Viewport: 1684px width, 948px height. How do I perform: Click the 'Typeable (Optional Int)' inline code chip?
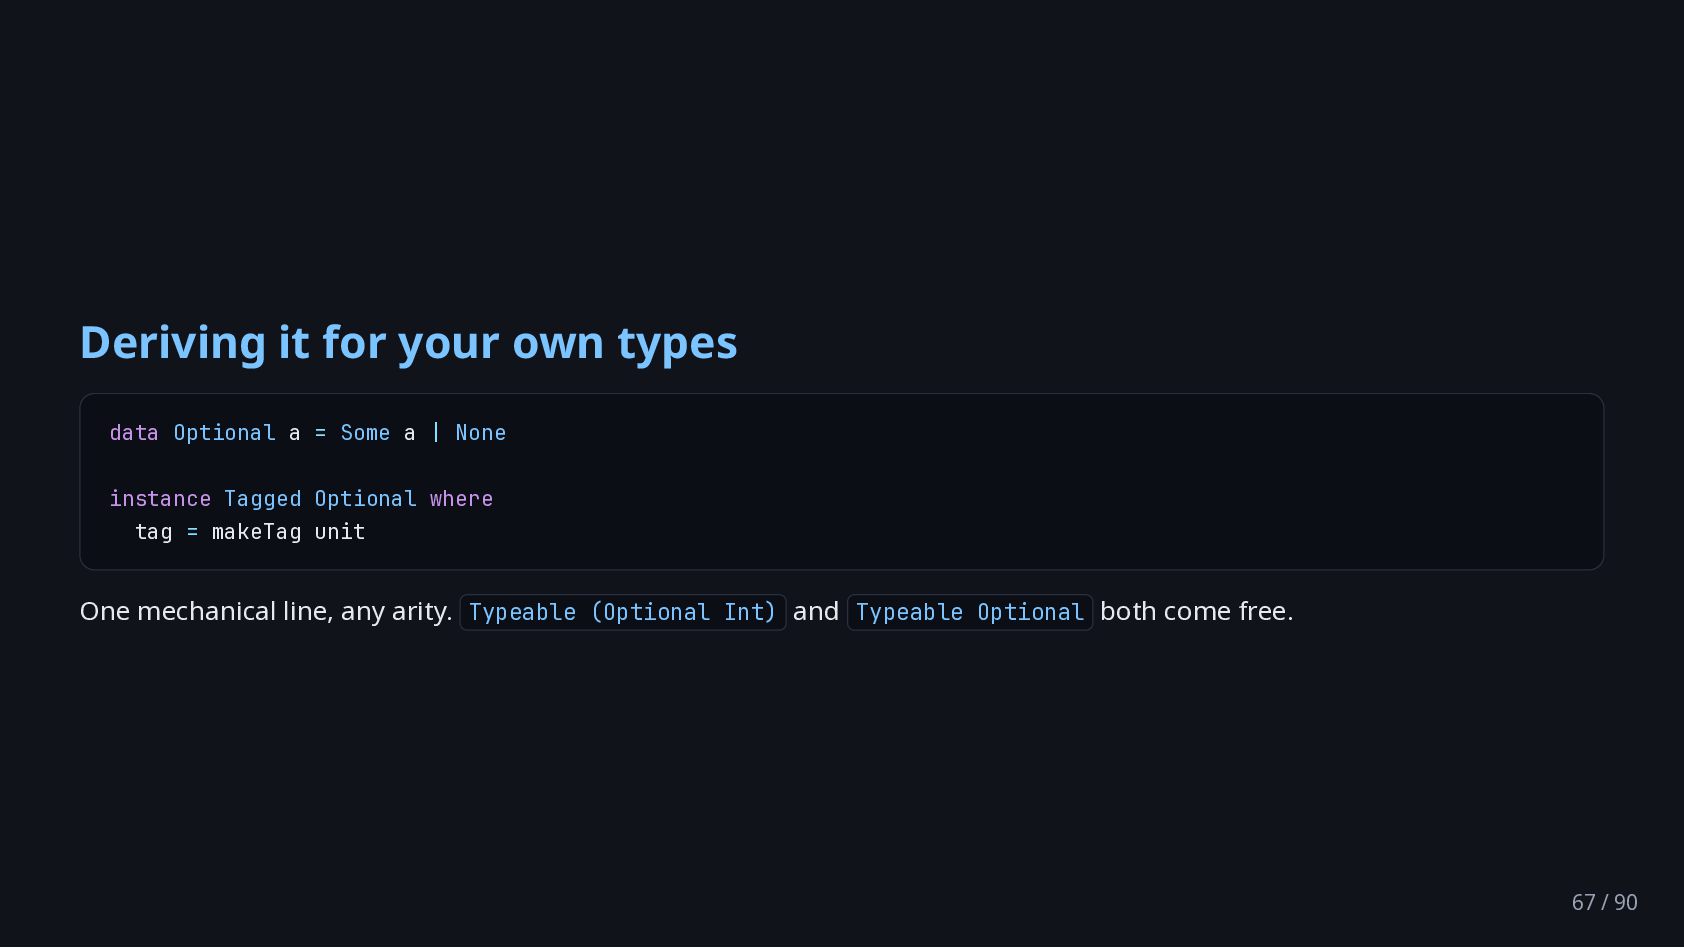pyautogui.click(x=623, y=612)
